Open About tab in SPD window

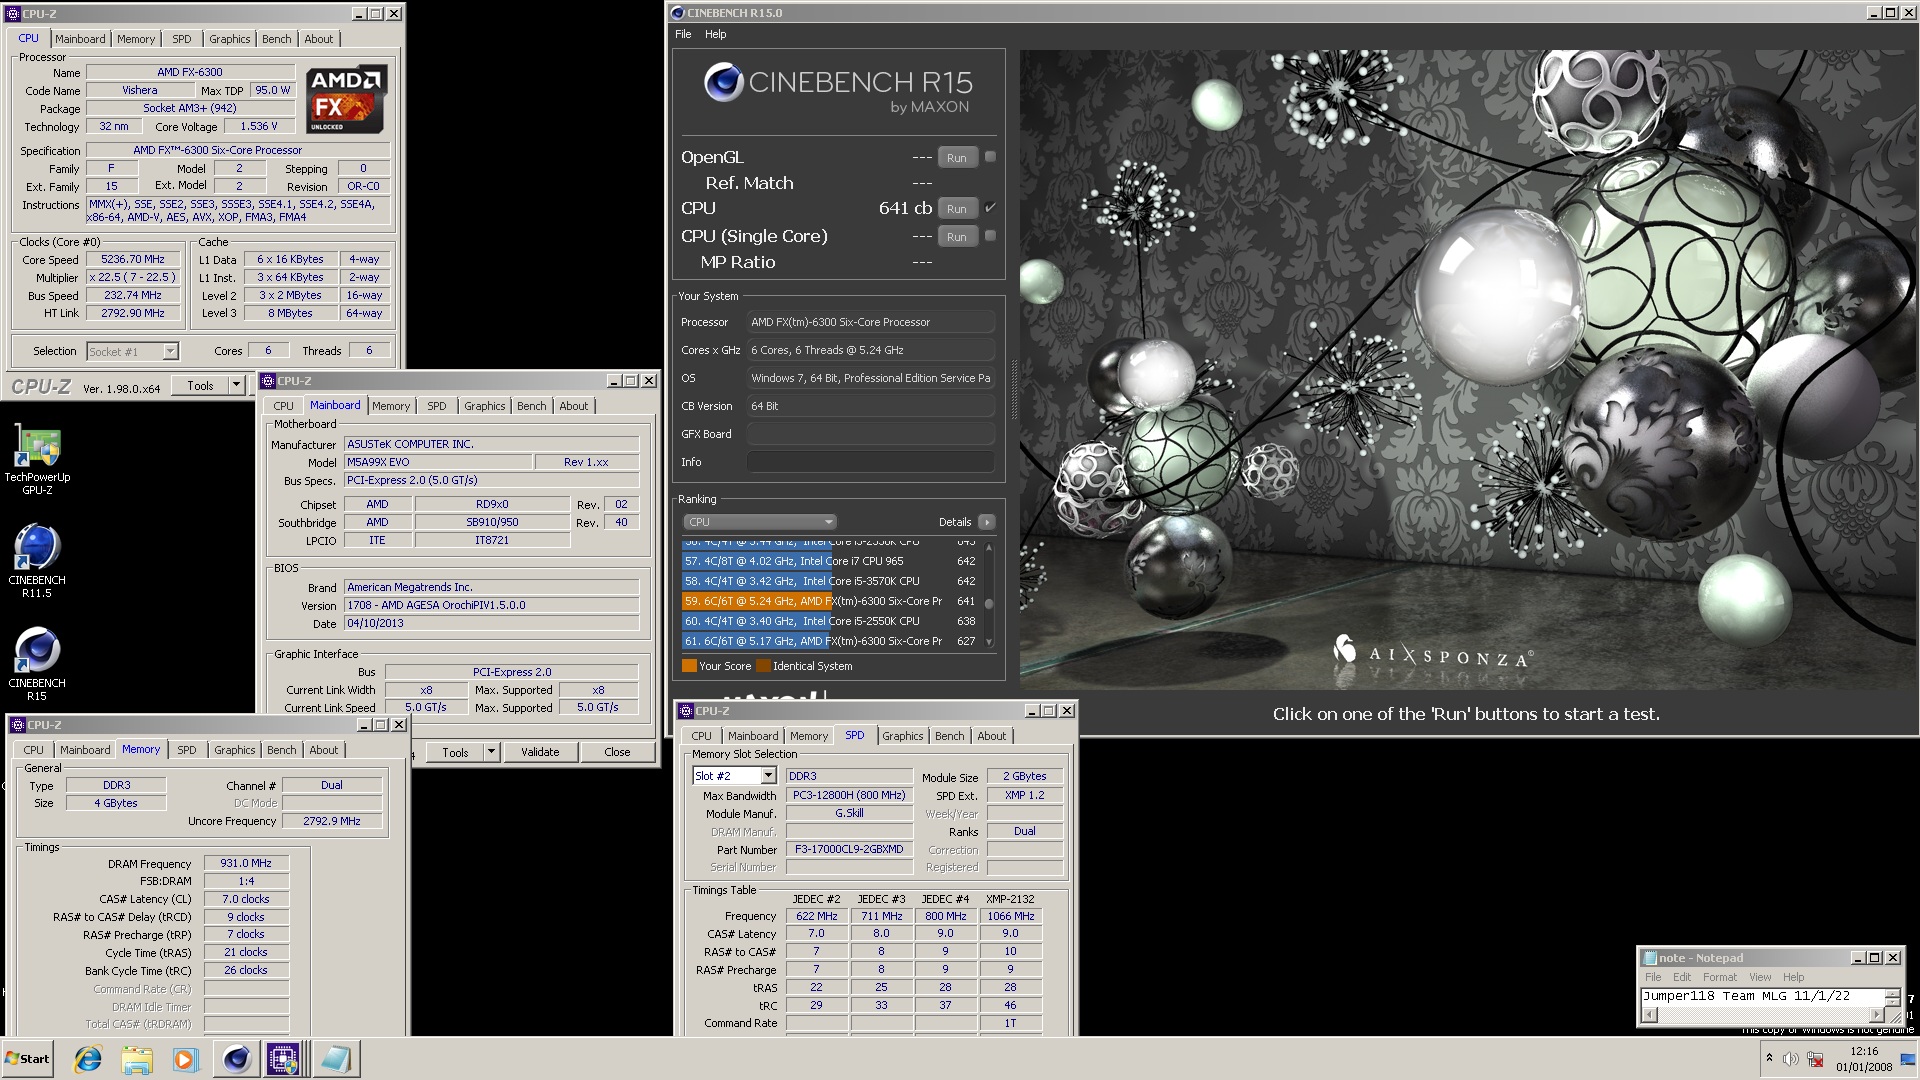992,736
